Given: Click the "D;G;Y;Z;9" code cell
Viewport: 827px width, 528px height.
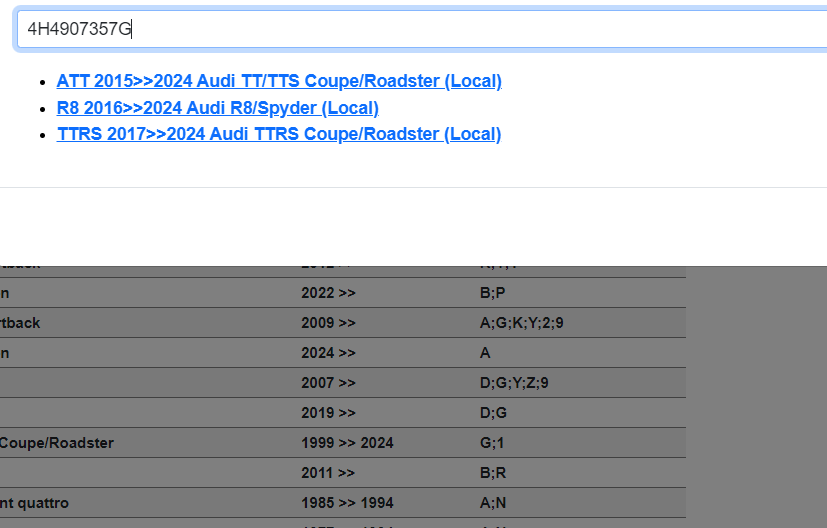Looking at the screenshot, I should [x=514, y=383].
